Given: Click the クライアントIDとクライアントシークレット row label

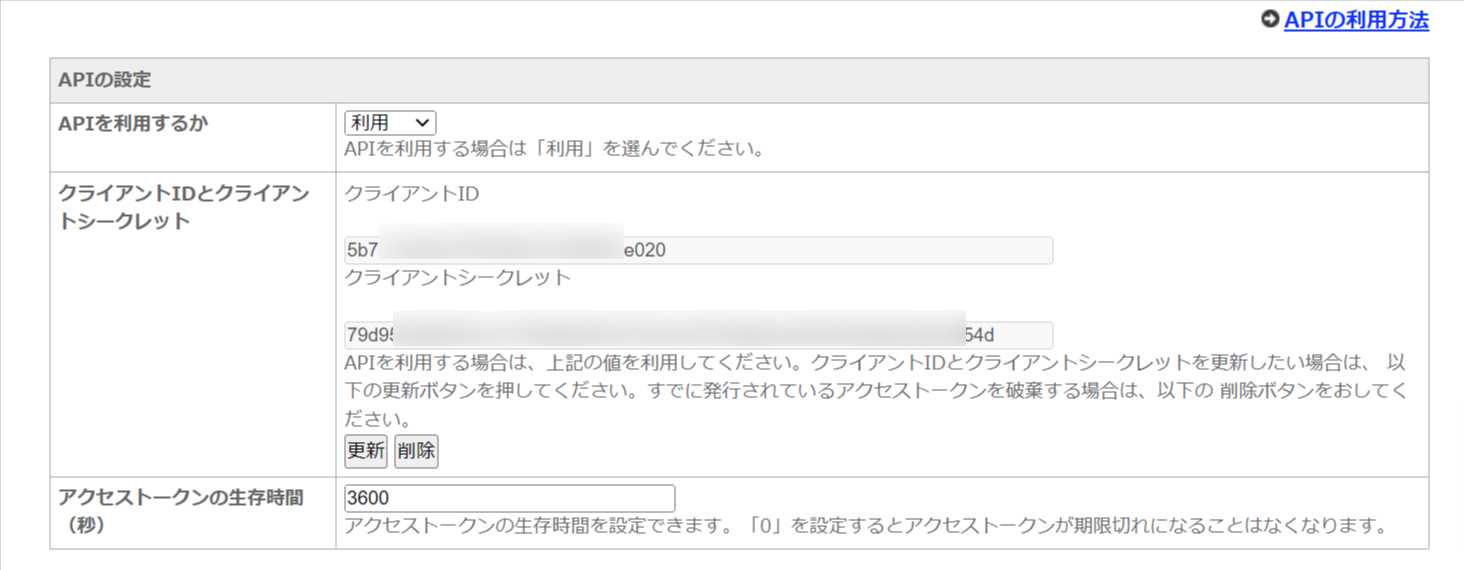Looking at the screenshot, I should point(184,208).
